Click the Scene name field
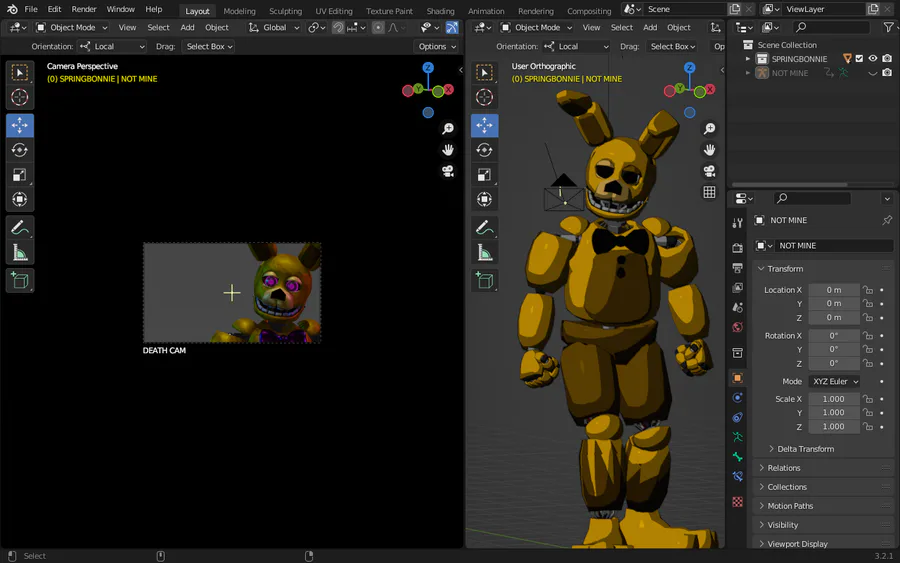The width and height of the screenshot is (900, 563). tap(684, 9)
